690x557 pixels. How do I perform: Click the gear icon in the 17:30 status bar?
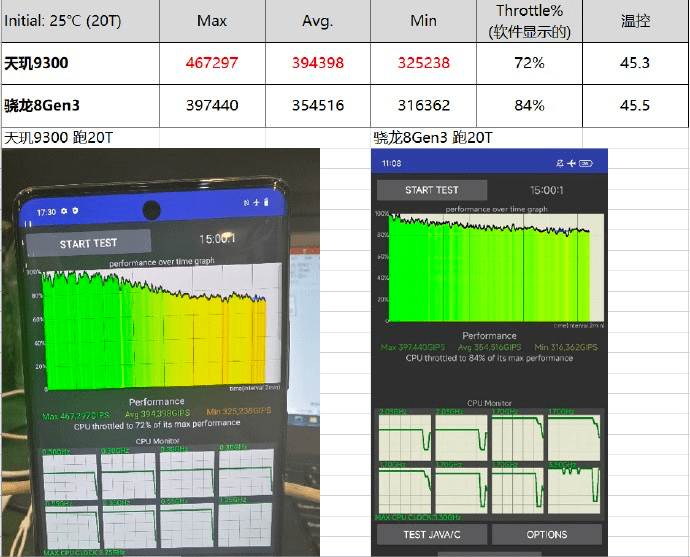click(x=65, y=212)
